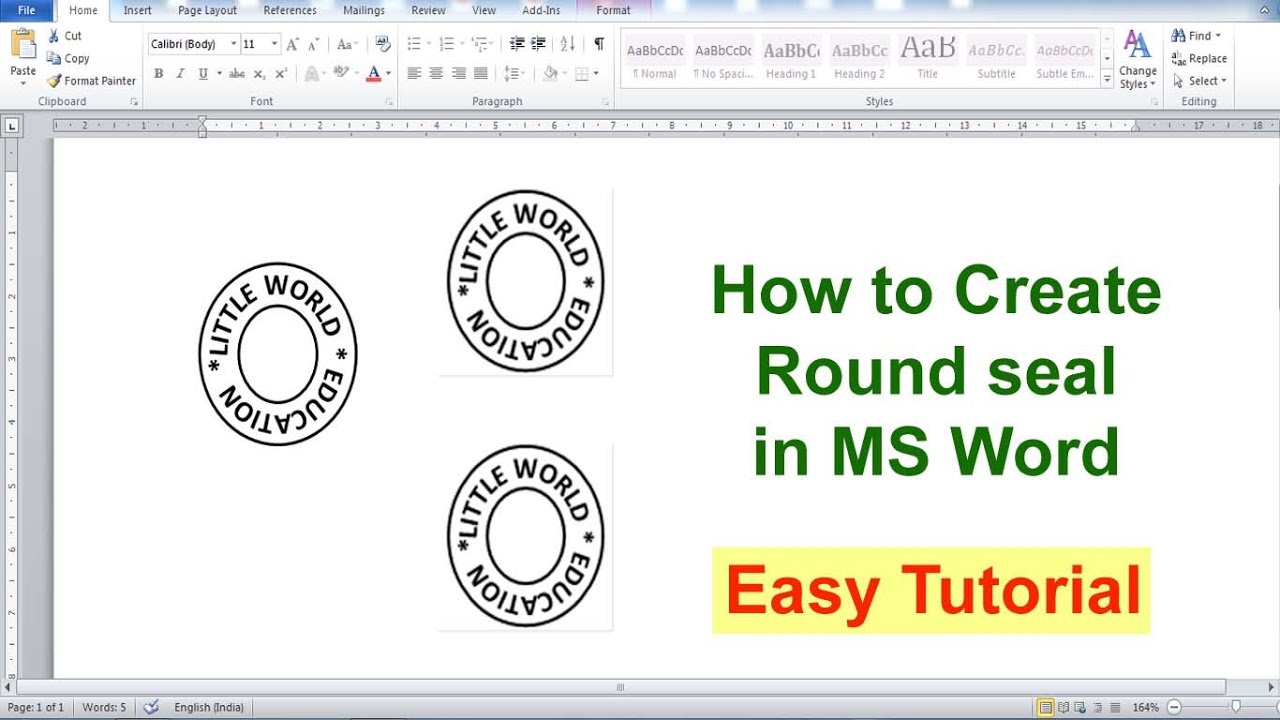
Task: Copy the selection
Action: pyautogui.click(x=68, y=58)
